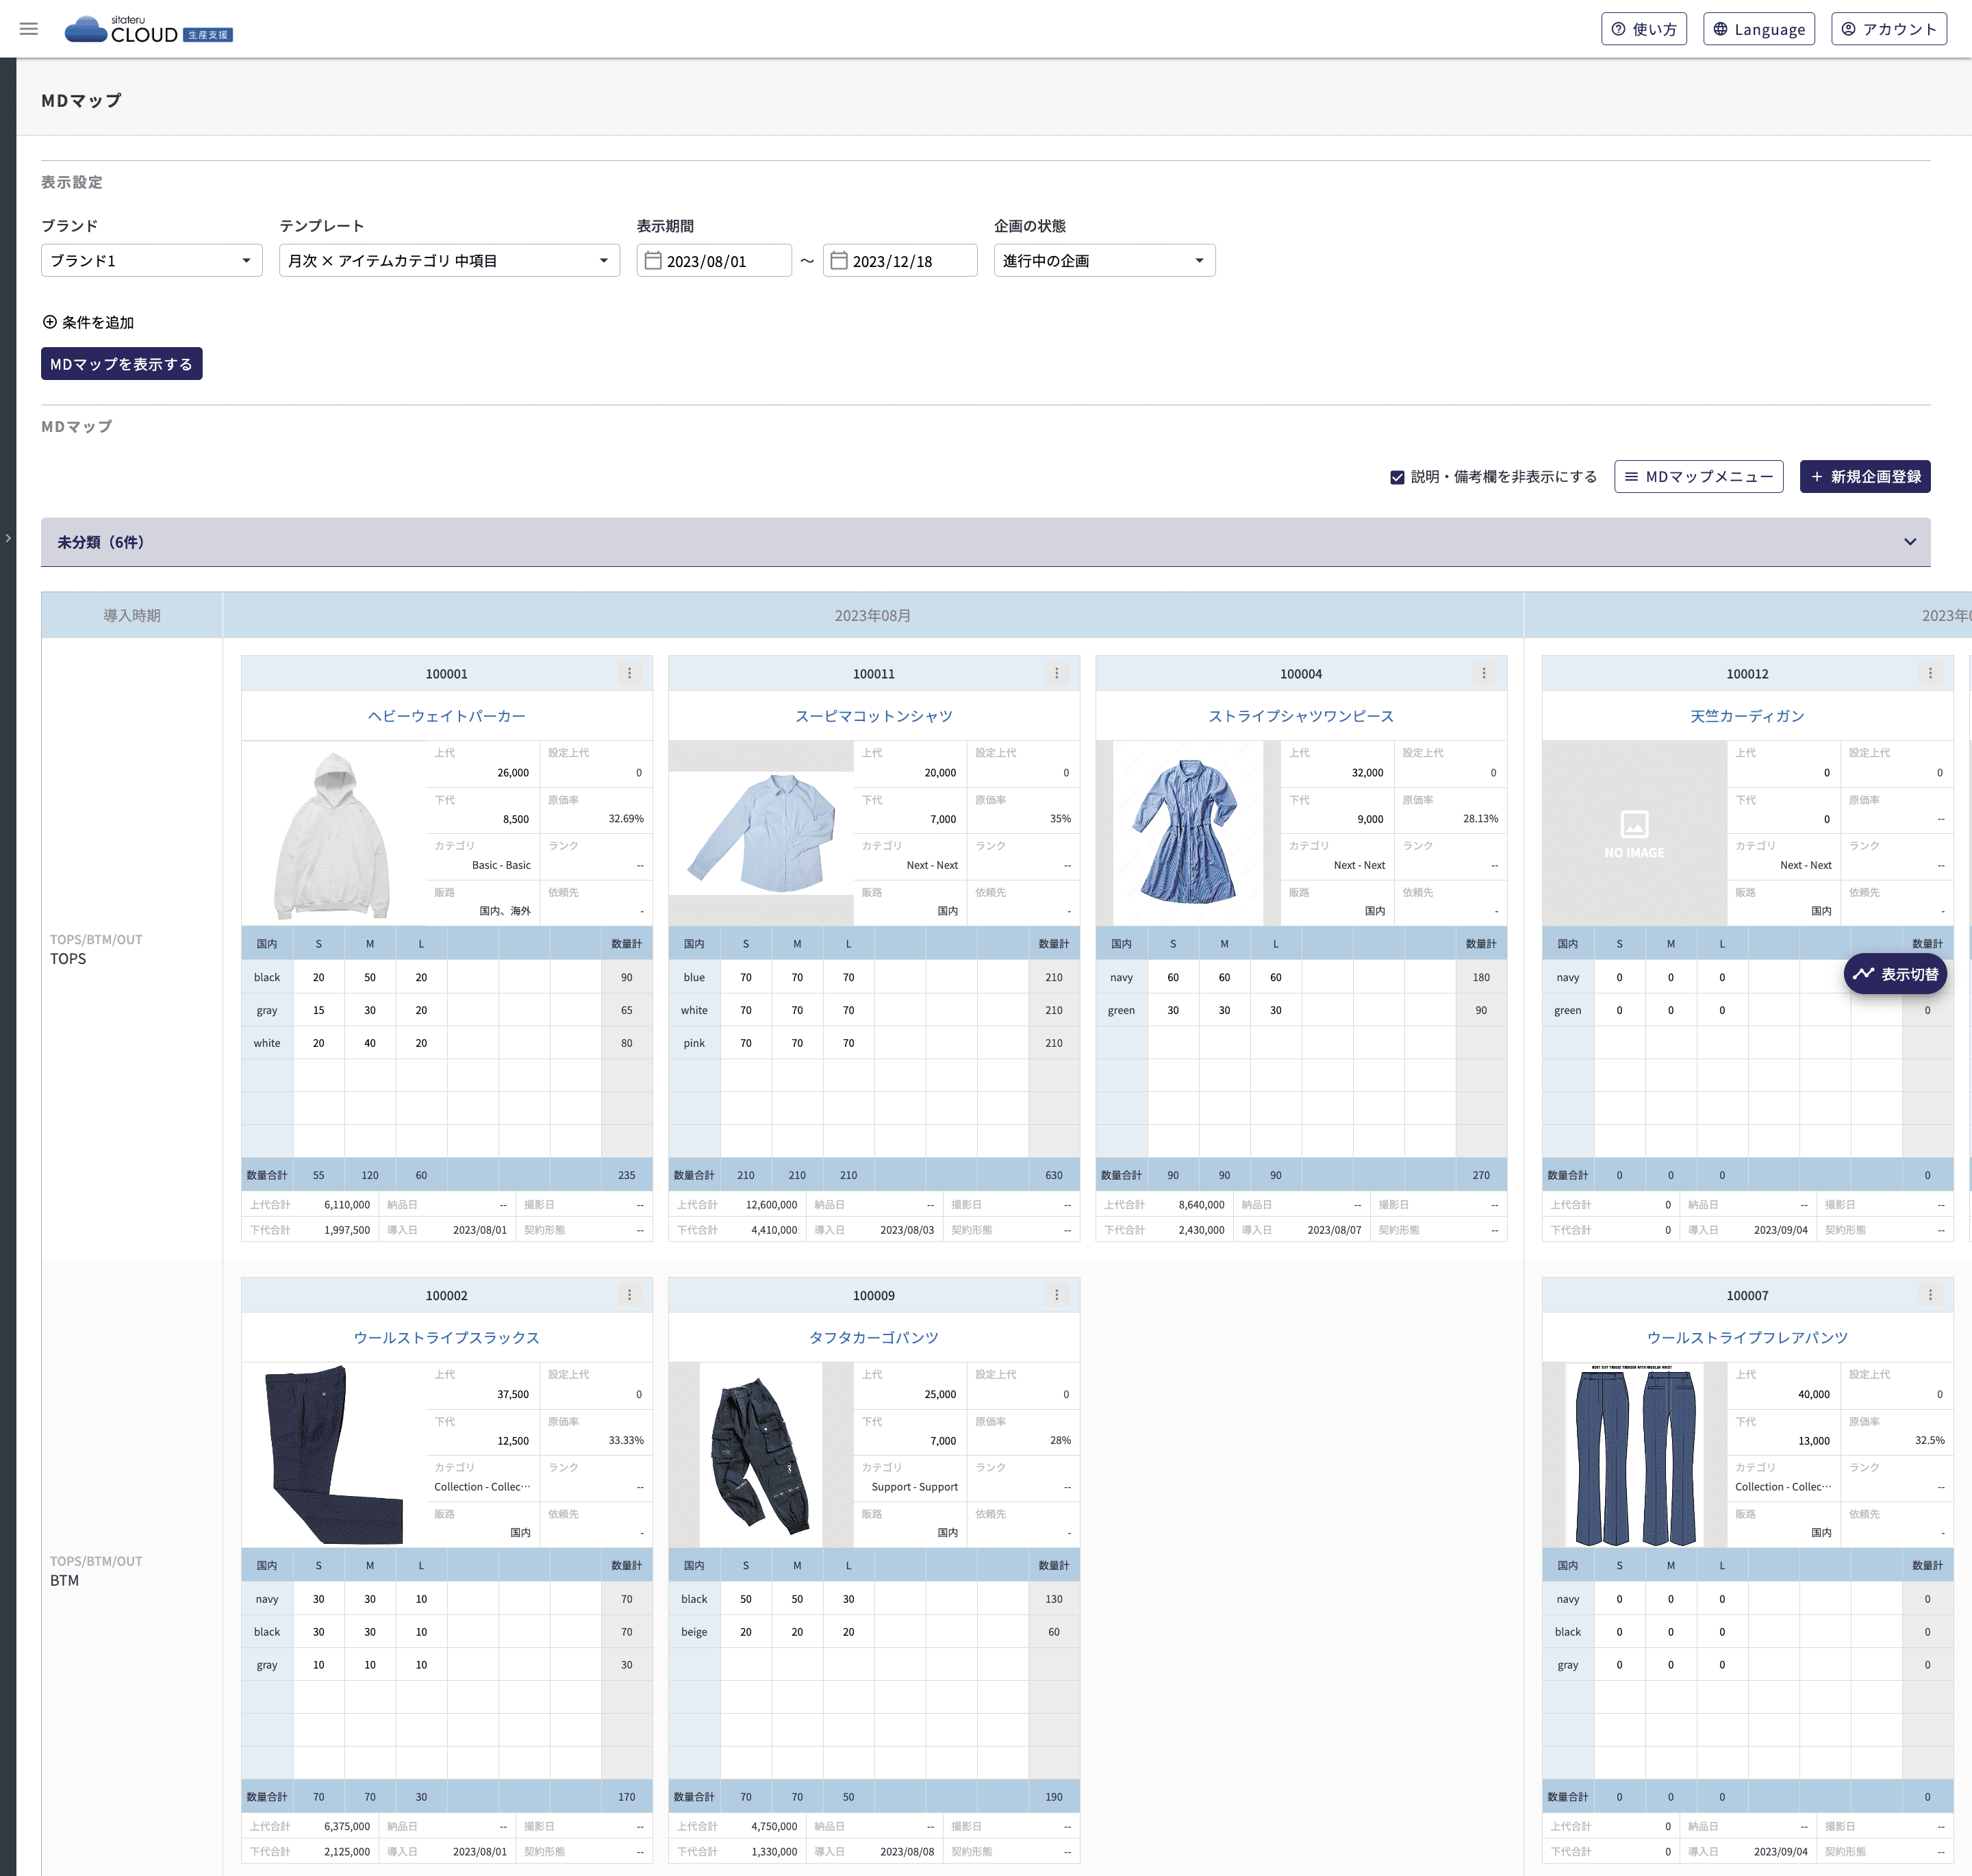Click the end date field 2023/12/18
This screenshot has height=1876, width=1972.
900,261
